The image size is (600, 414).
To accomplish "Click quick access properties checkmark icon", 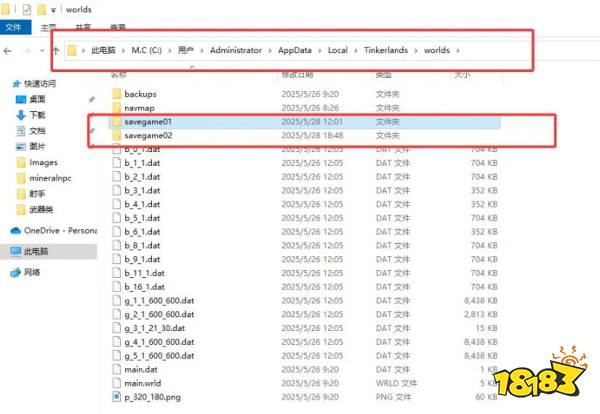I will [x=27, y=9].
